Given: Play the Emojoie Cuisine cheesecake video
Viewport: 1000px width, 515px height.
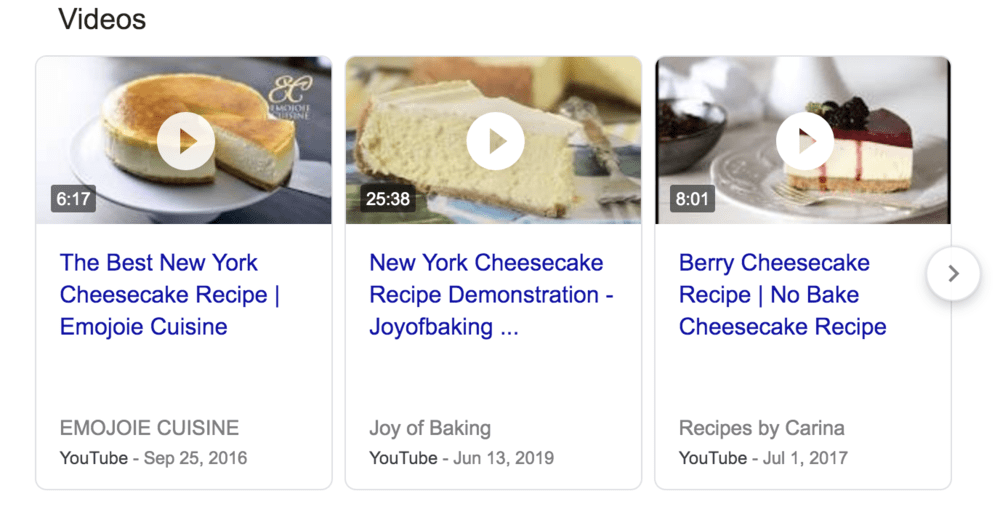Looking at the screenshot, I should coord(186,141).
